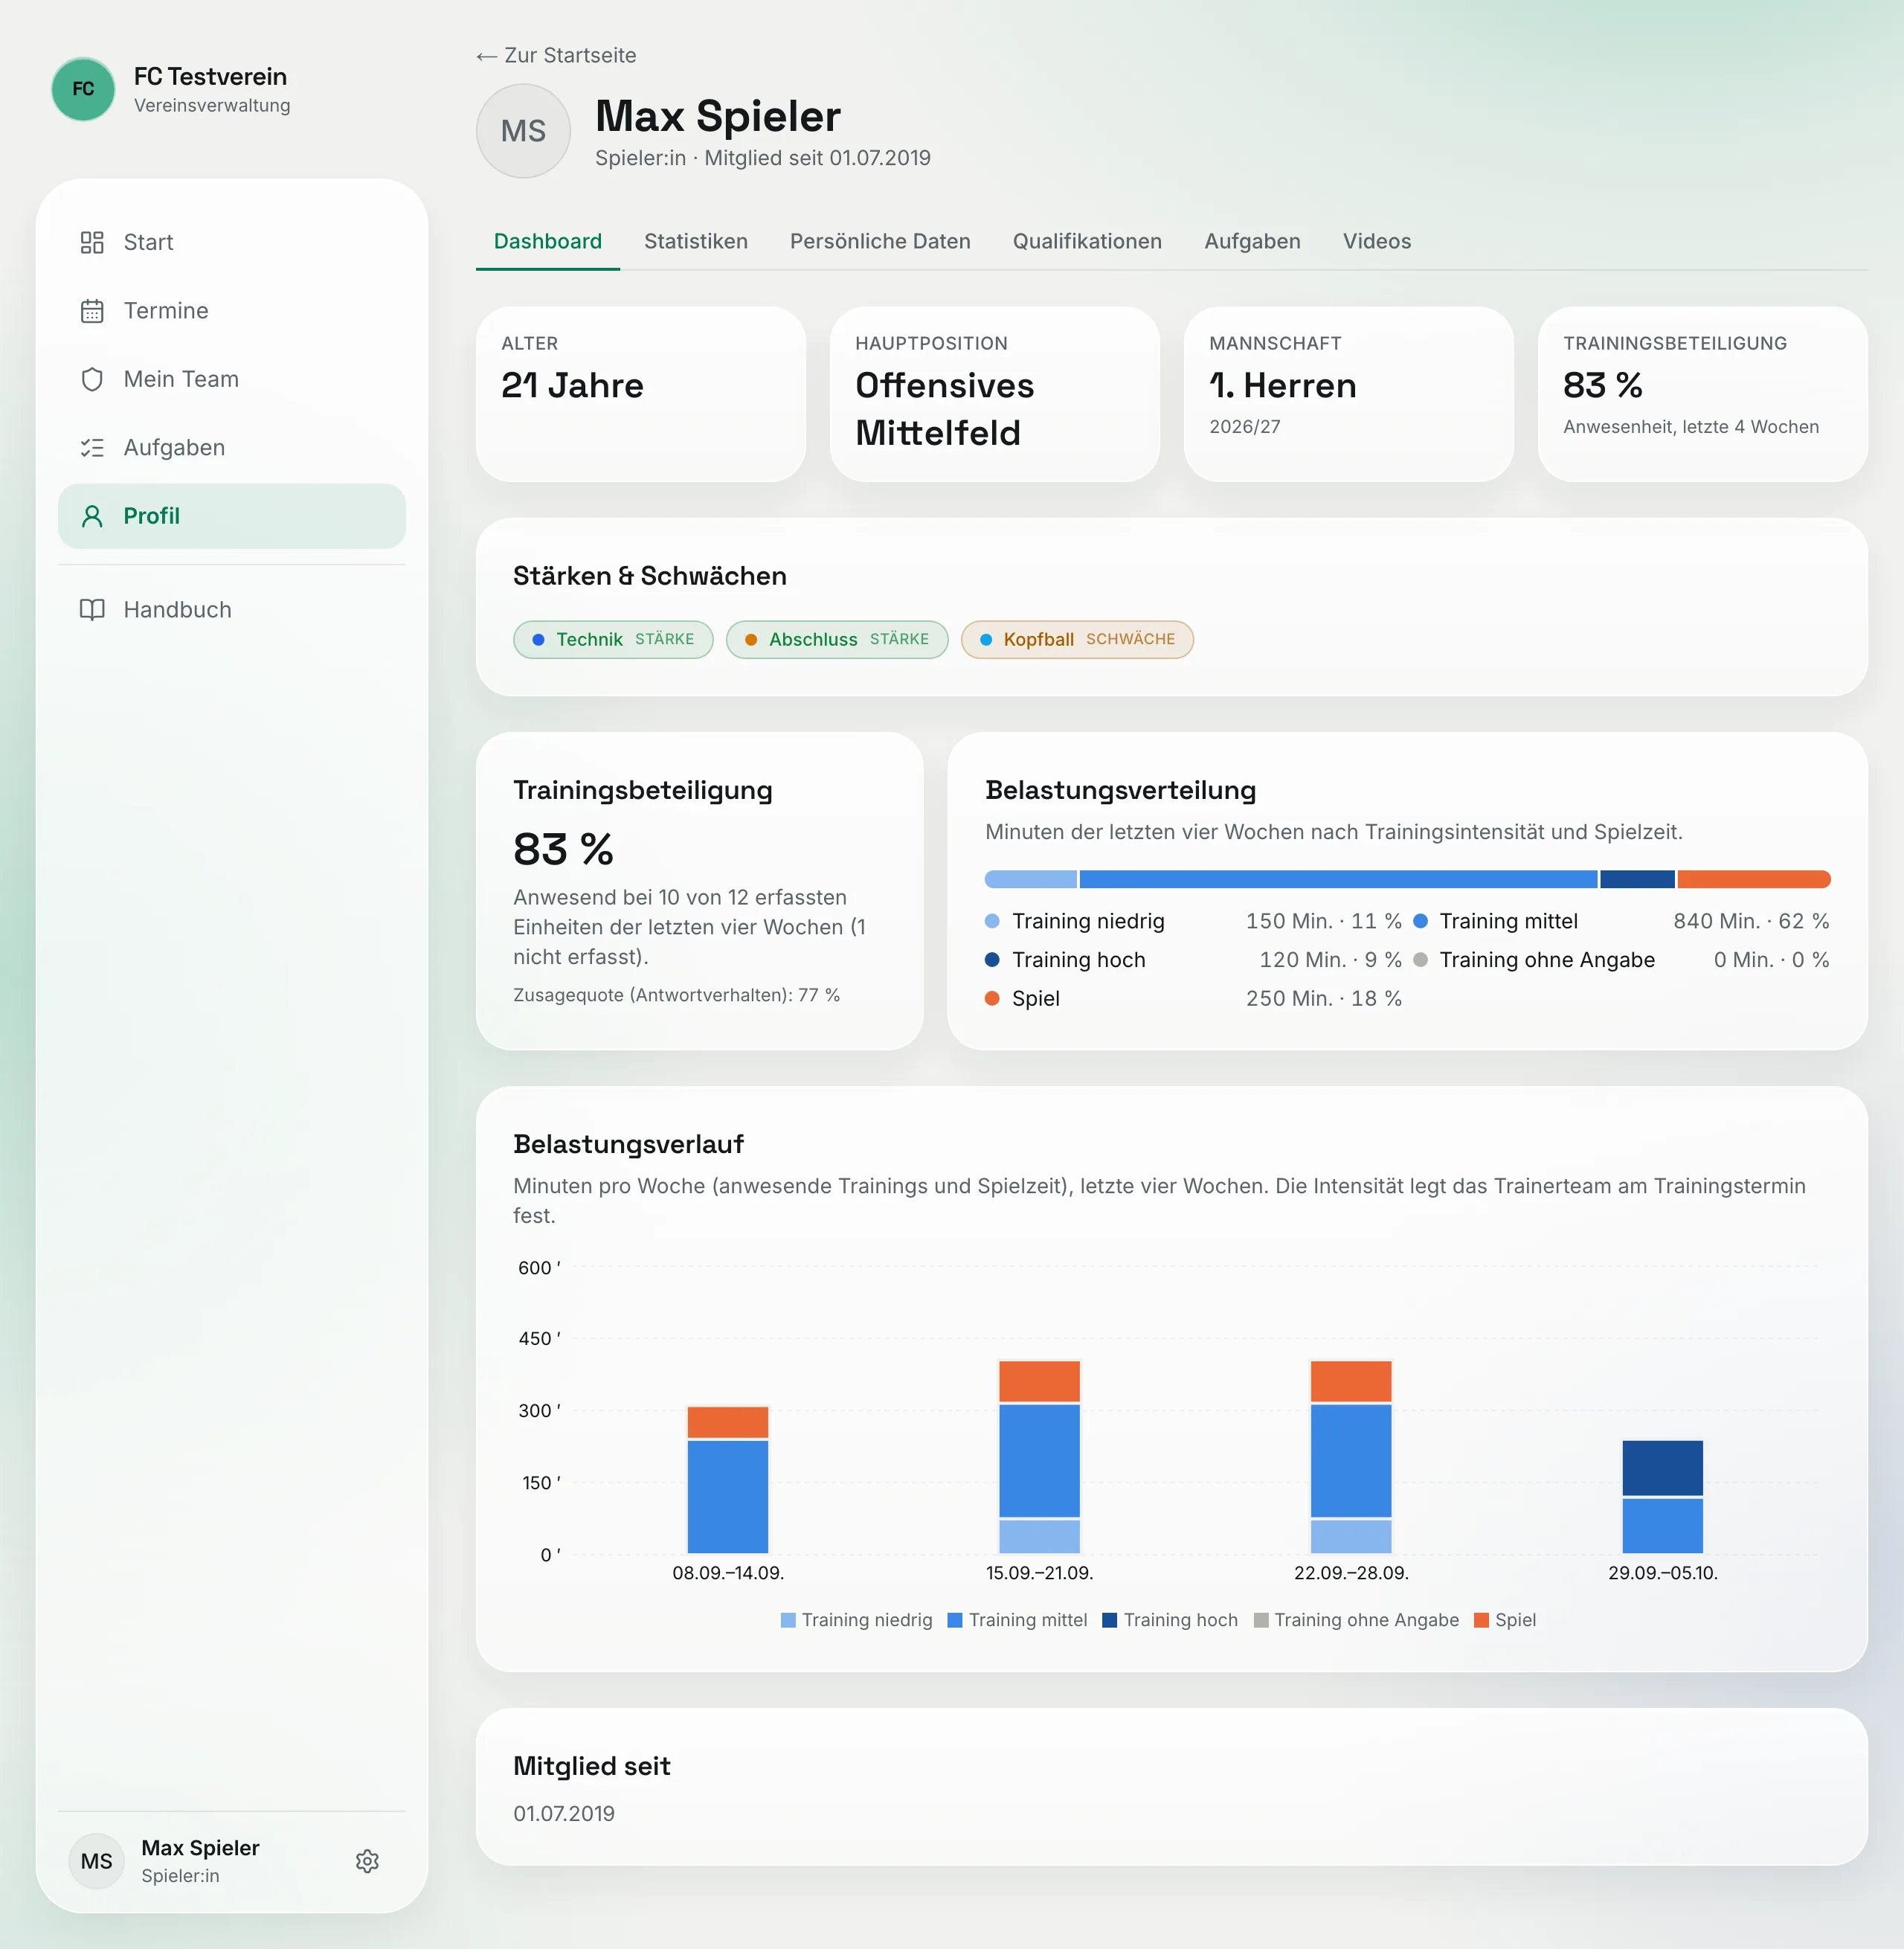
Task: Open the Aufgaben tab in profile
Action: (x=1252, y=241)
